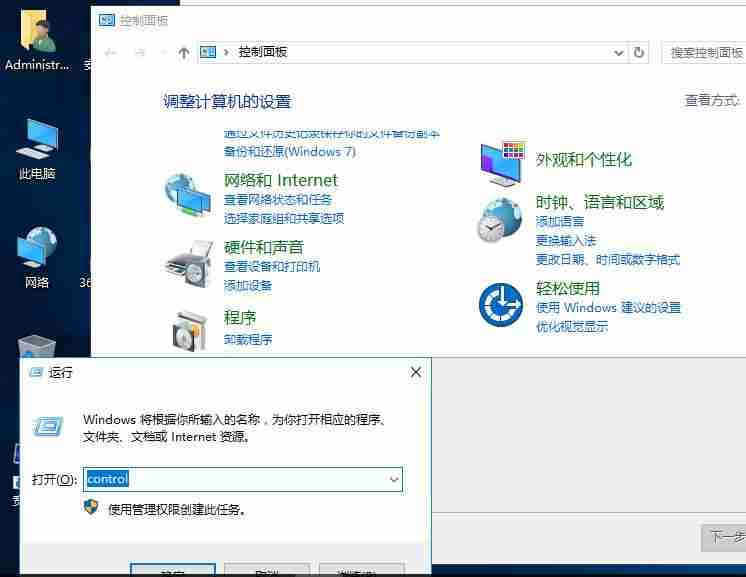Click 更改日期、时间或数字格式 link

608,260
